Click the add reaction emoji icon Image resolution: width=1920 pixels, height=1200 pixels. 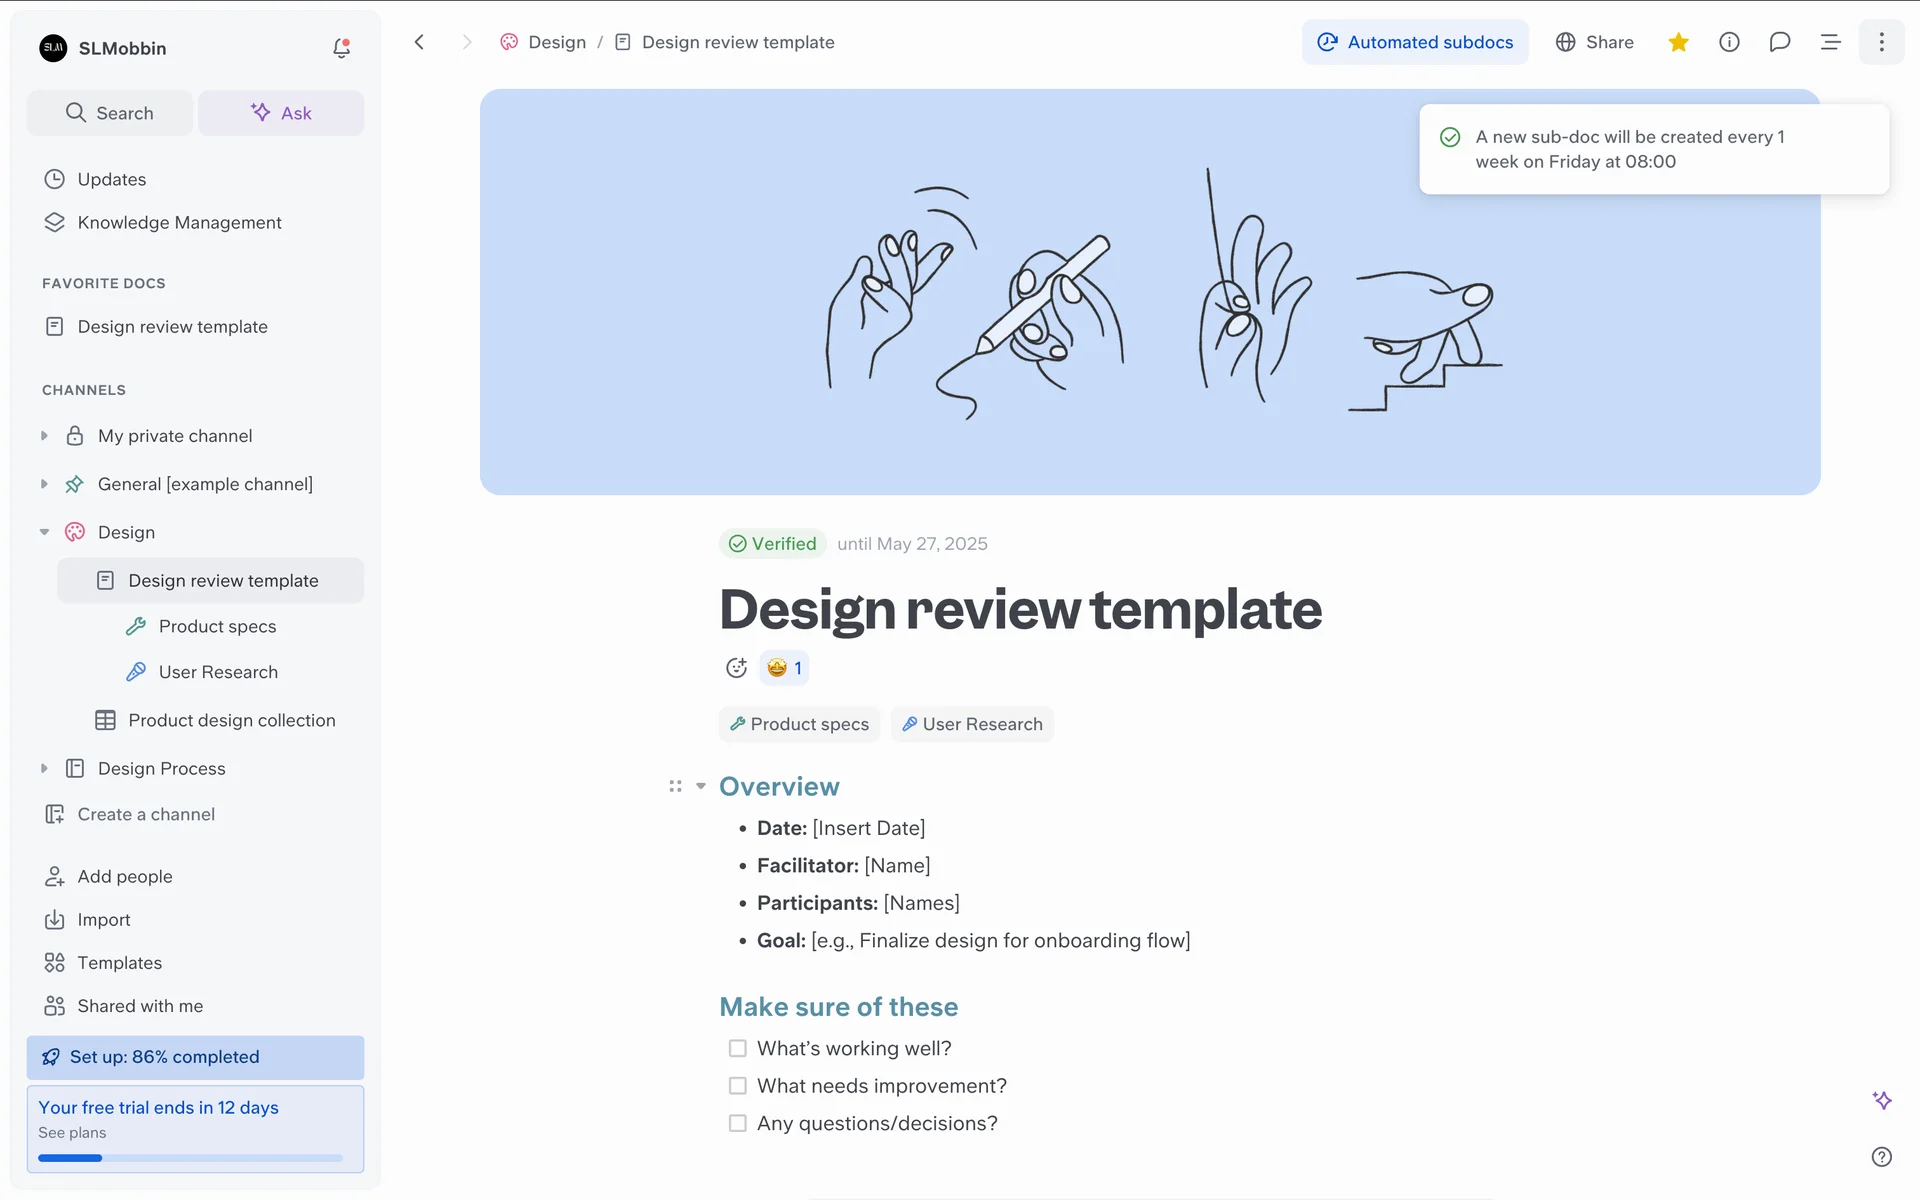click(x=736, y=668)
